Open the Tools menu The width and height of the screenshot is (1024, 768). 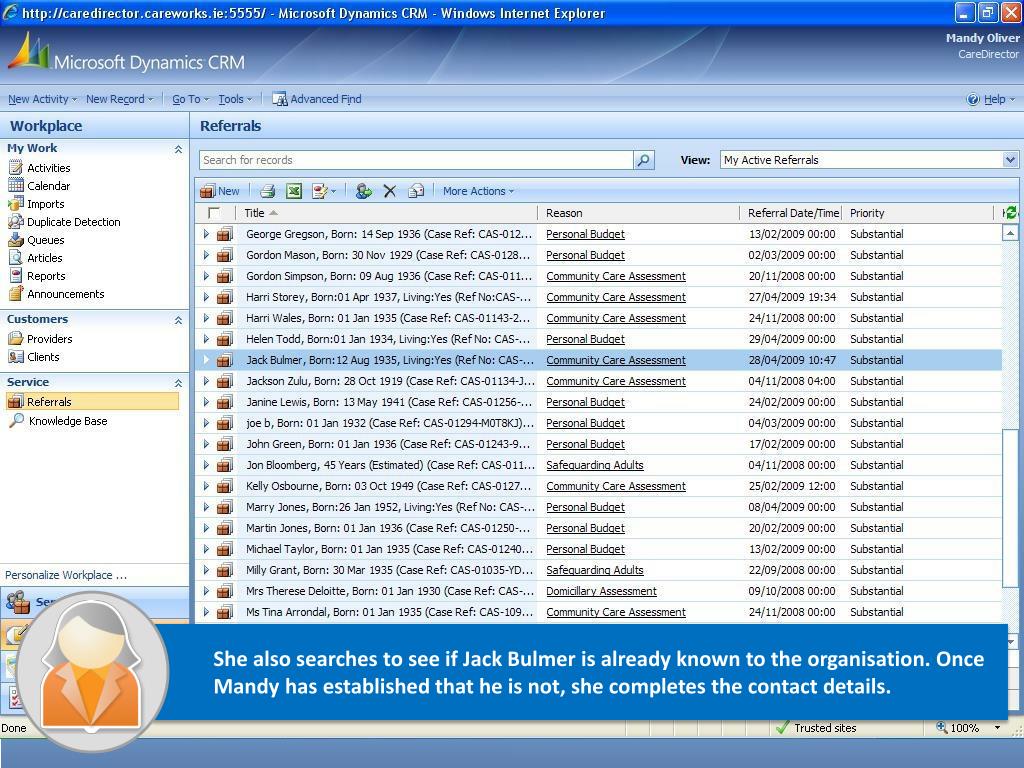click(x=234, y=99)
